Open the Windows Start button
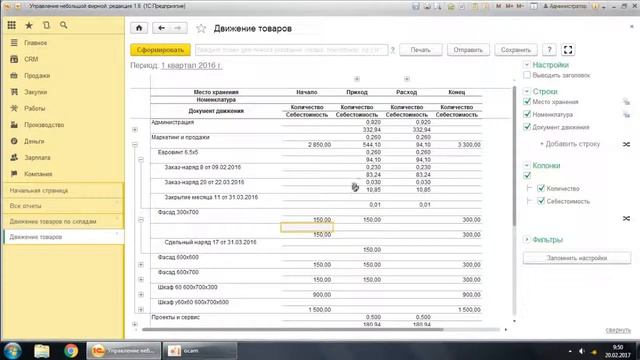This screenshot has width=640, height=360. coord(12,351)
